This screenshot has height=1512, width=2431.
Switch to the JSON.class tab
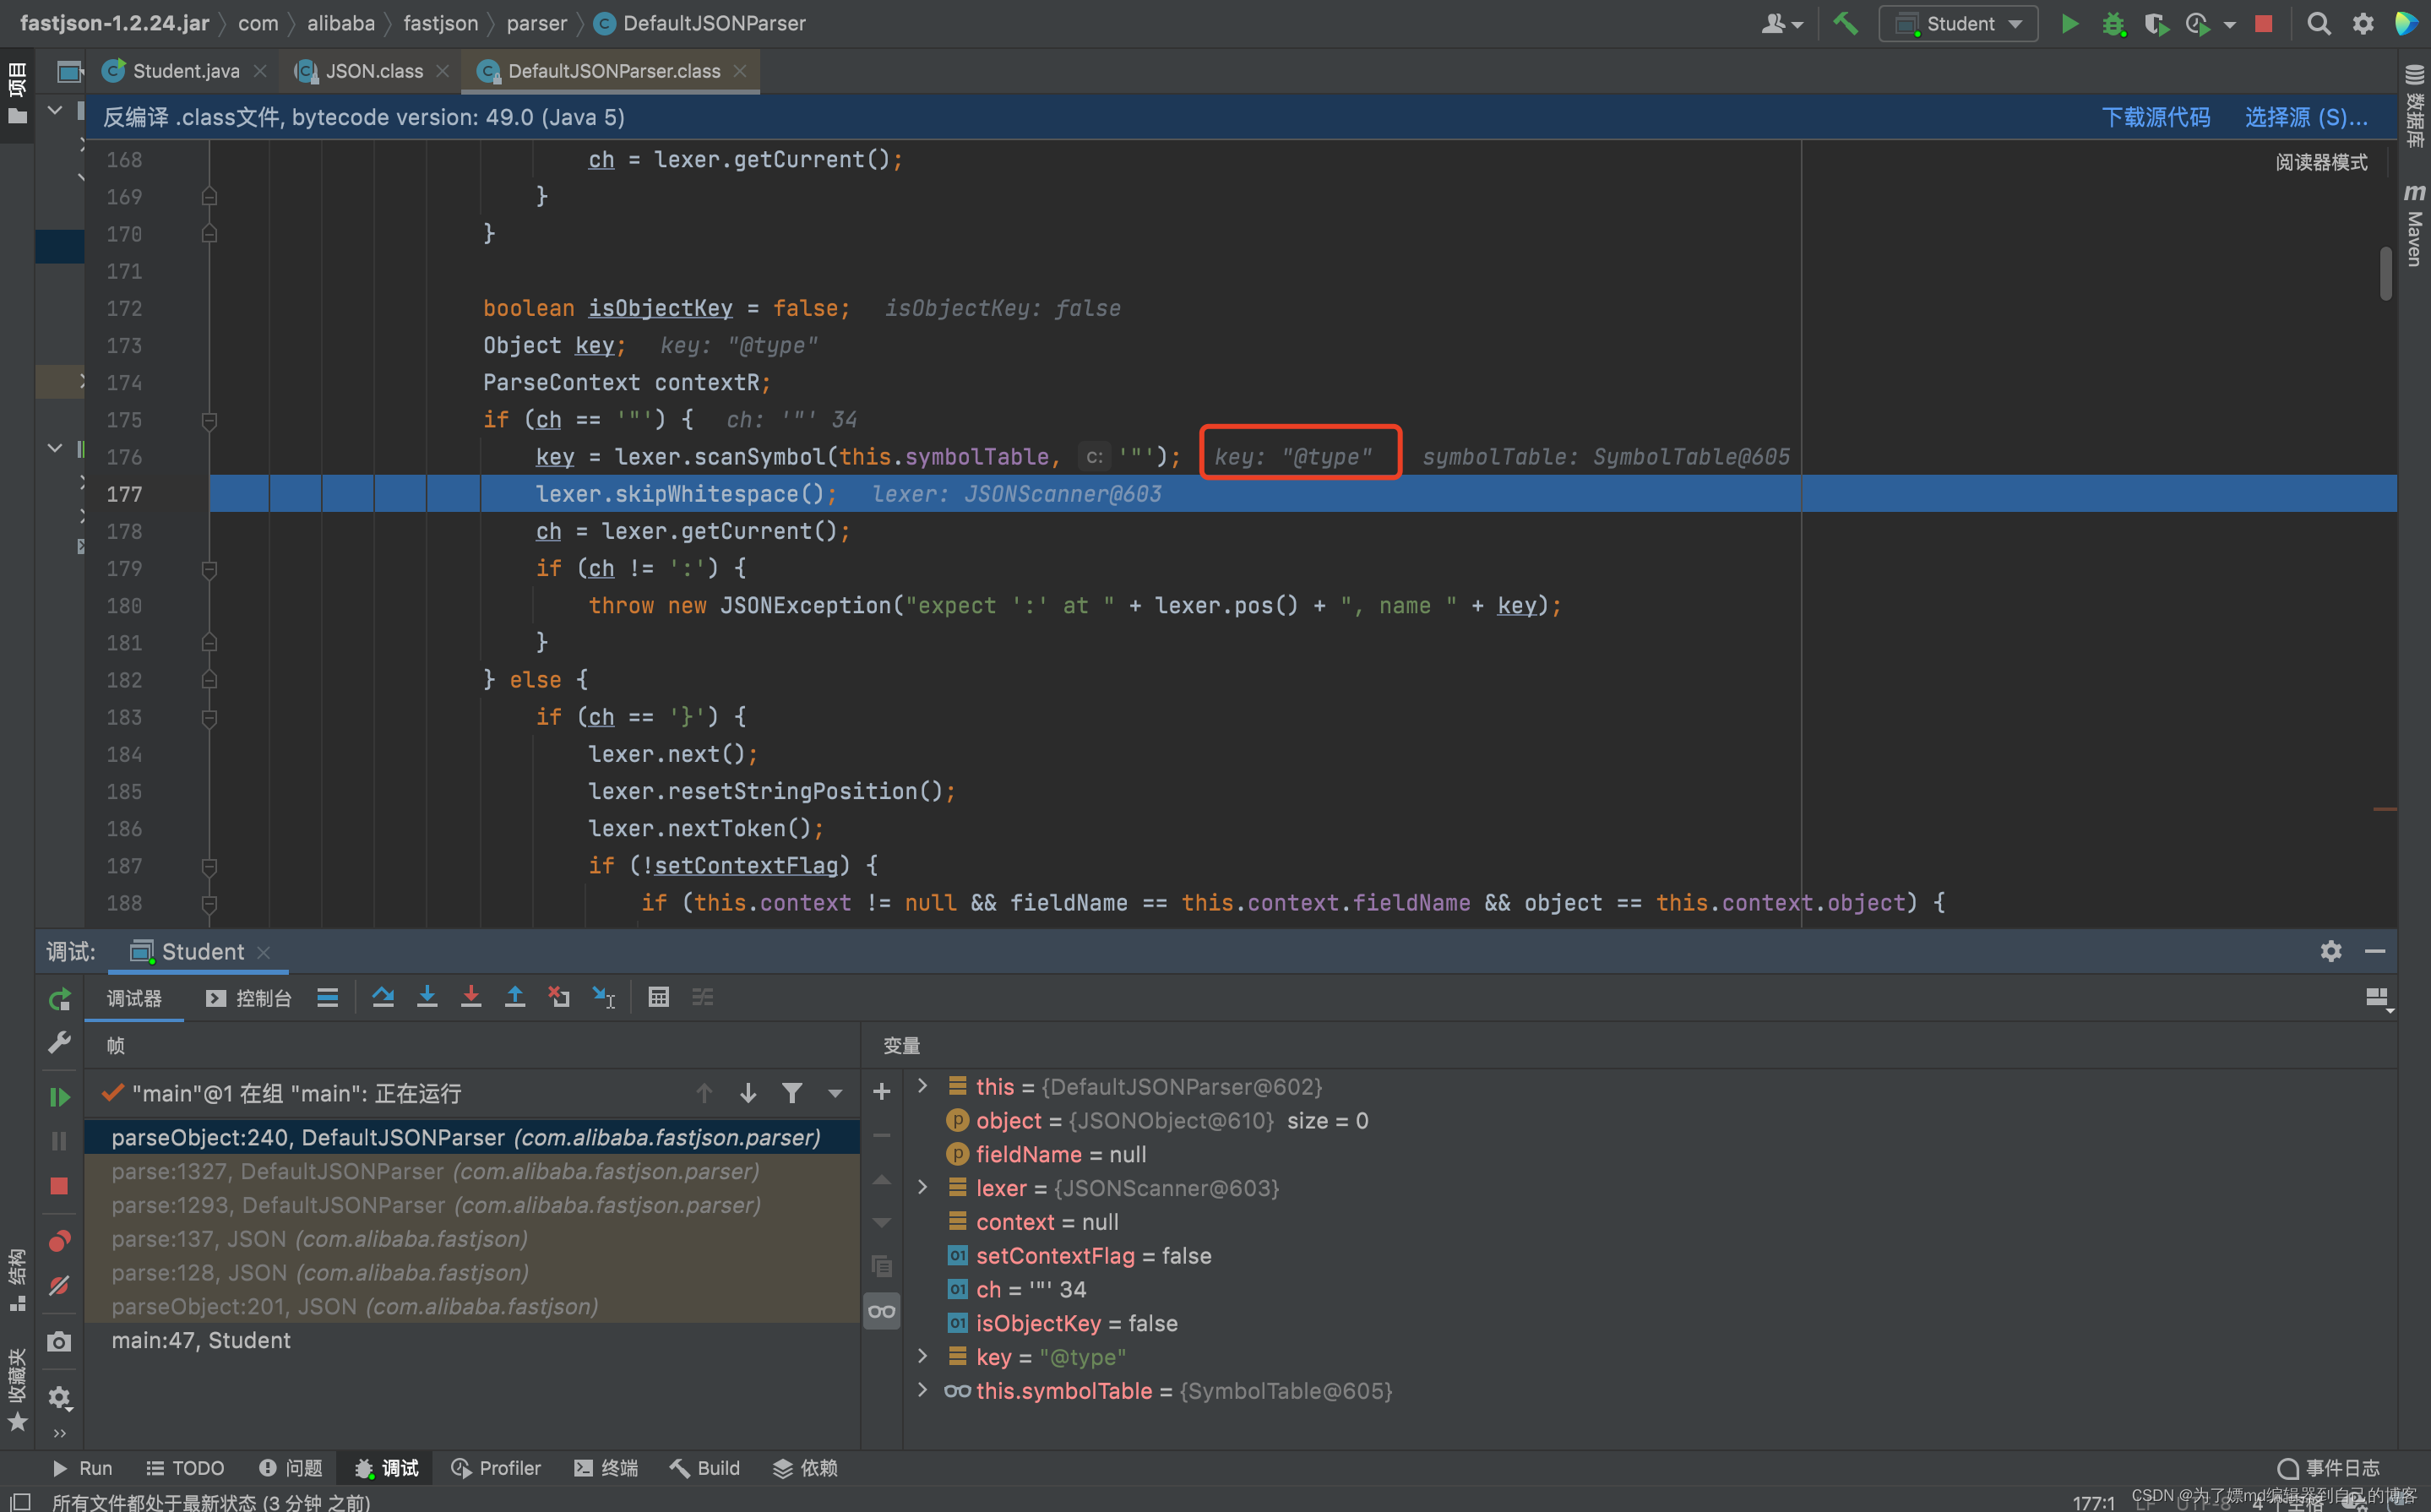pos(374,71)
